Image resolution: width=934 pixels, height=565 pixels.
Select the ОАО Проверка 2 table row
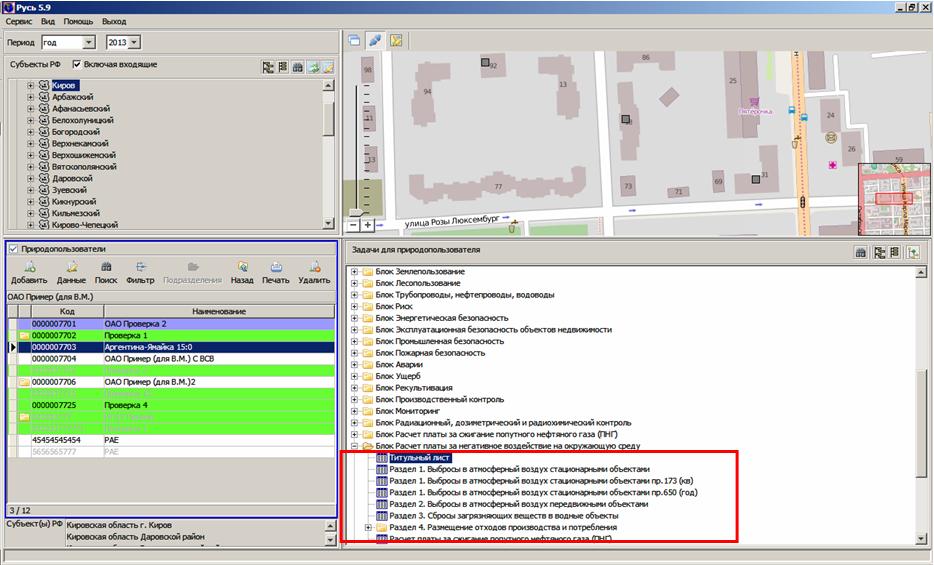(x=135, y=324)
